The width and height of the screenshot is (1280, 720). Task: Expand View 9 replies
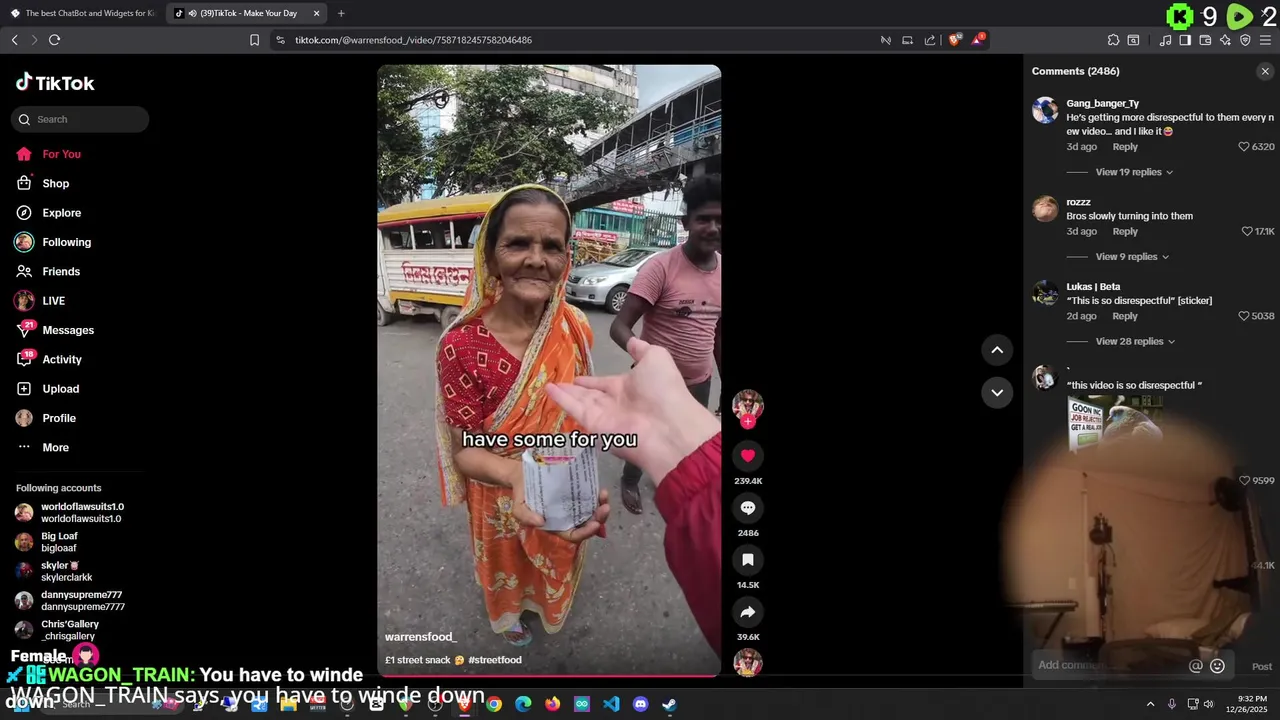pos(1132,257)
